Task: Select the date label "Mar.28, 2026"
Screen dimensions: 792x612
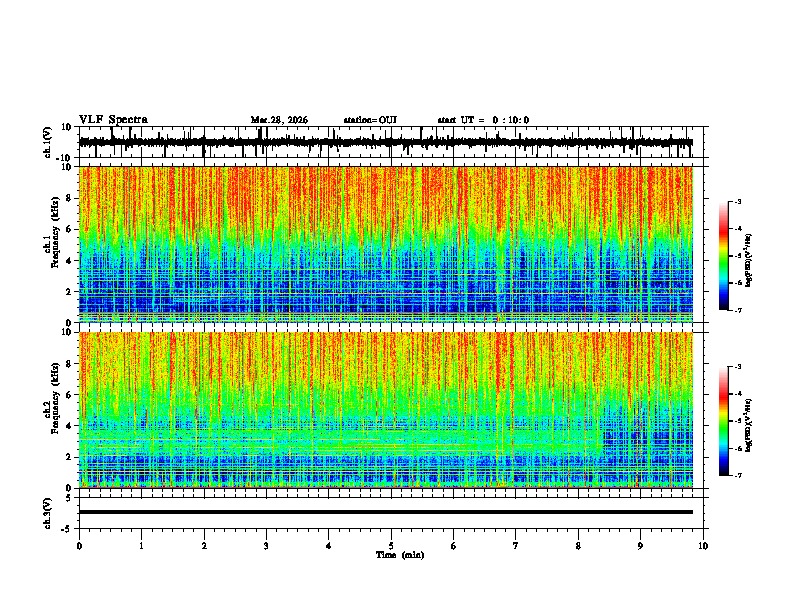Action: 279,120
